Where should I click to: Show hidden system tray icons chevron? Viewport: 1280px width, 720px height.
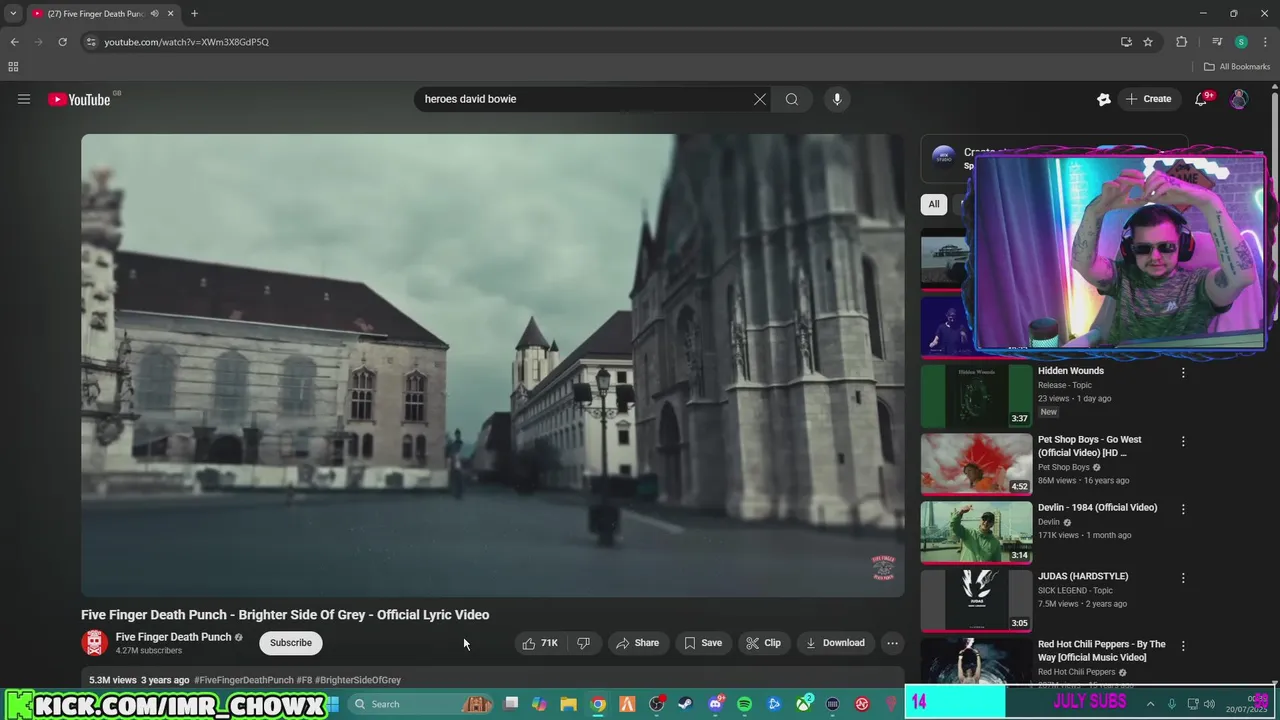click(1150, 704)
